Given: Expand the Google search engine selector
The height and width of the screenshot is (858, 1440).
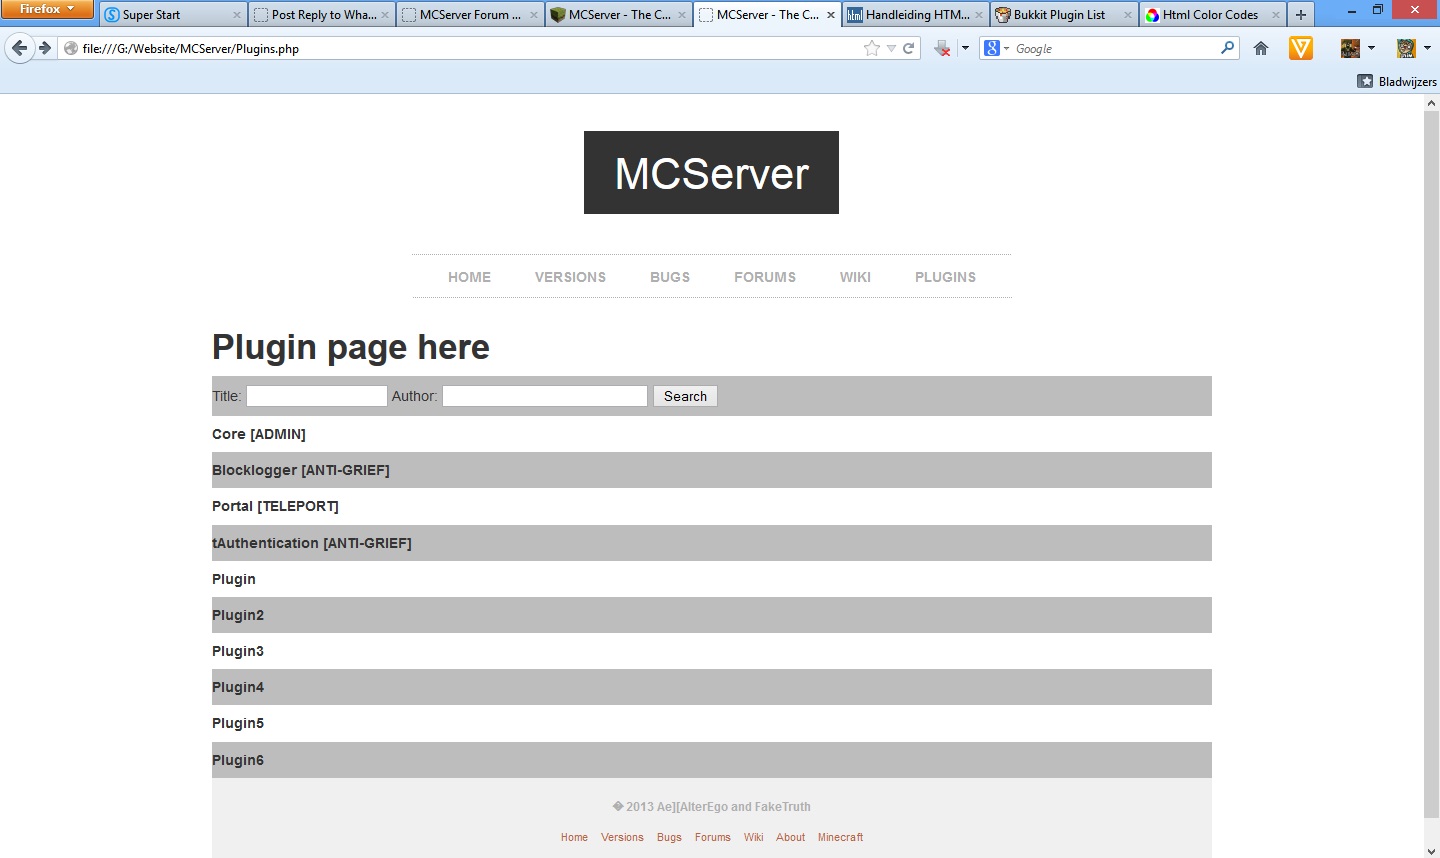Looking at the screenshot, I should click(997, 48).
